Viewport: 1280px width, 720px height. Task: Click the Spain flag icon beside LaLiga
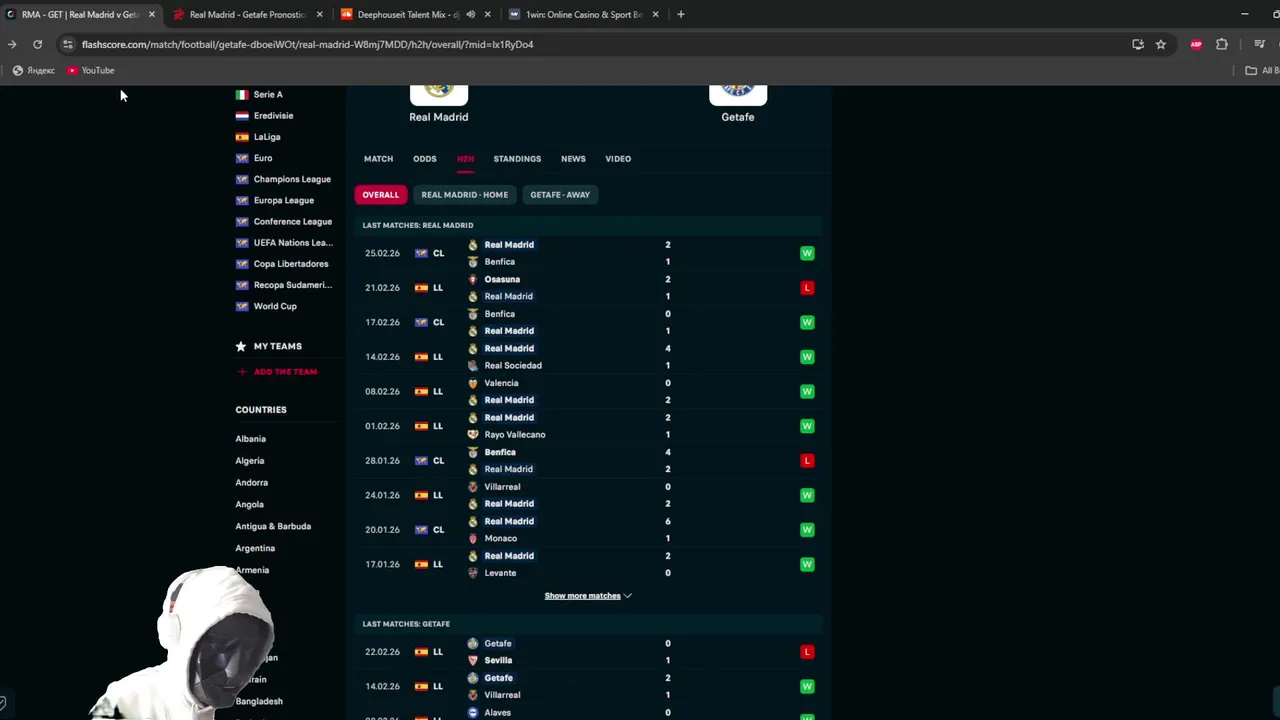[241, 137]
